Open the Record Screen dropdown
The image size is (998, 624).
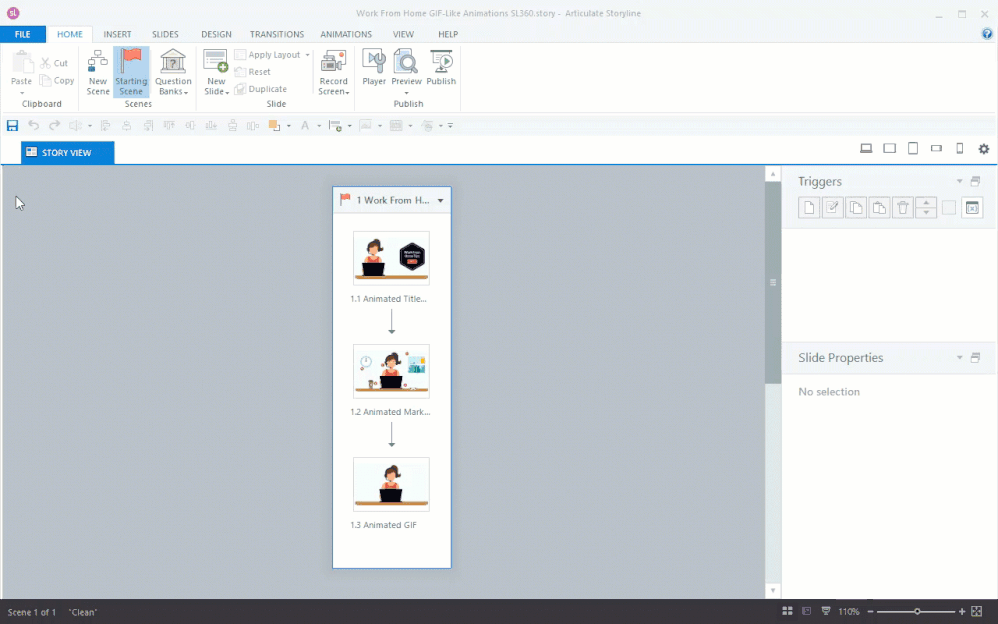click(334, 73)
